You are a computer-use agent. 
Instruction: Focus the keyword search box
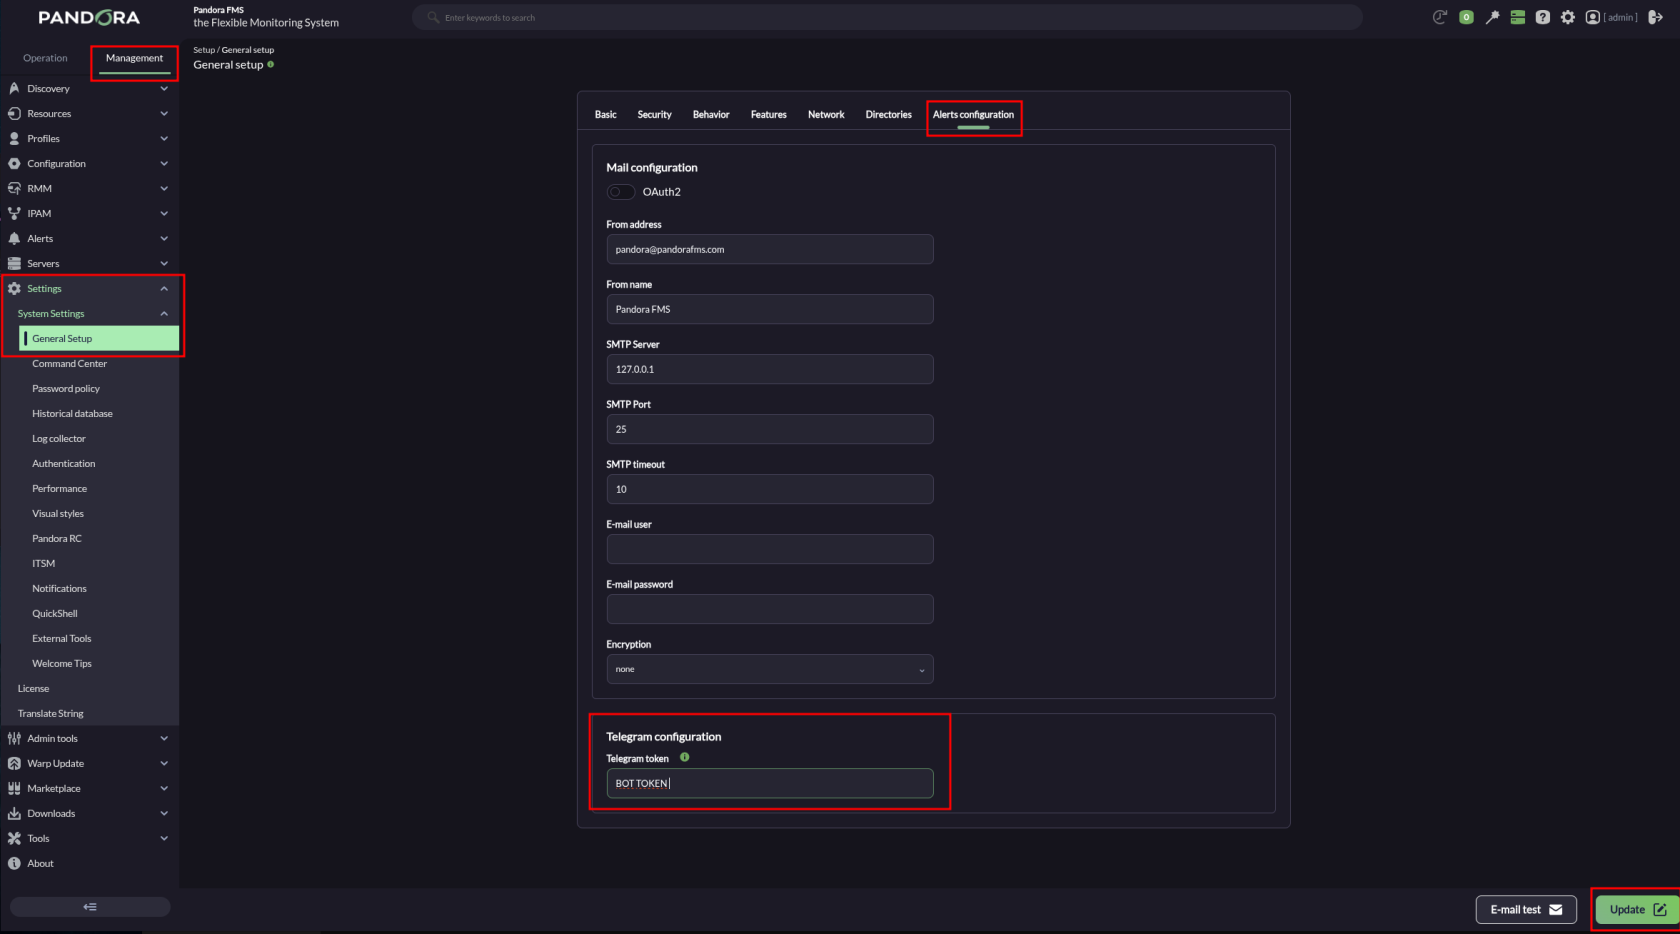click(887, 17)
